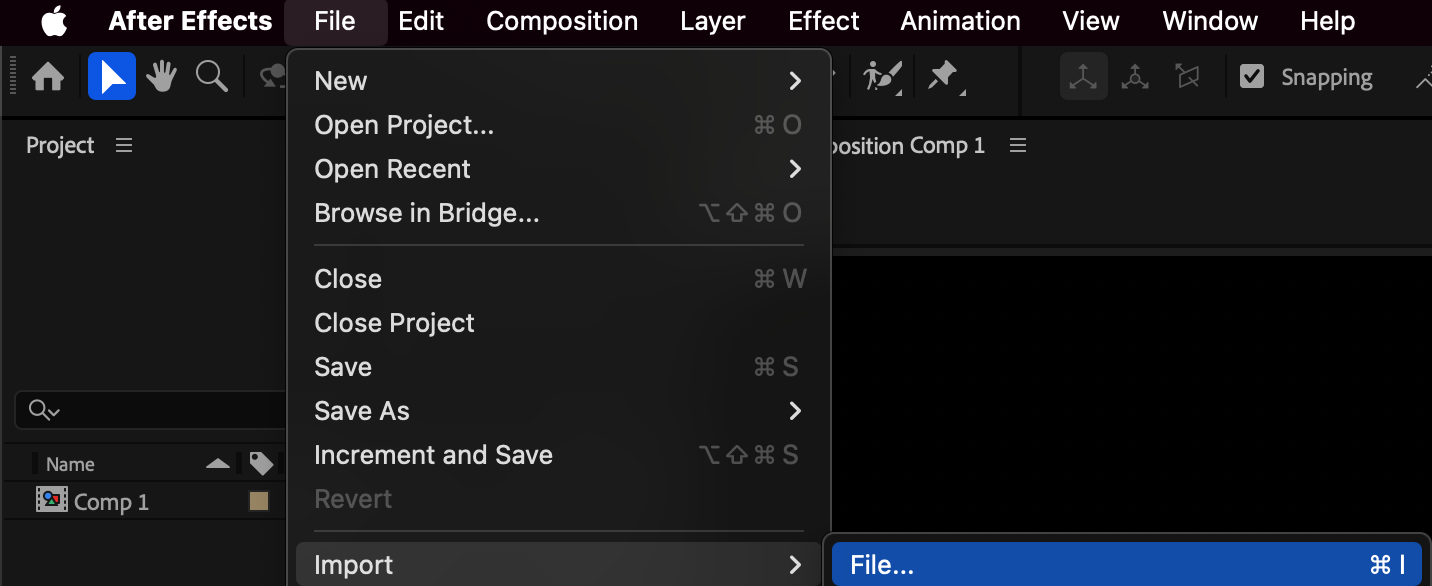
Task: Click Increment and Save menu entry
Action: coord(559,455)
